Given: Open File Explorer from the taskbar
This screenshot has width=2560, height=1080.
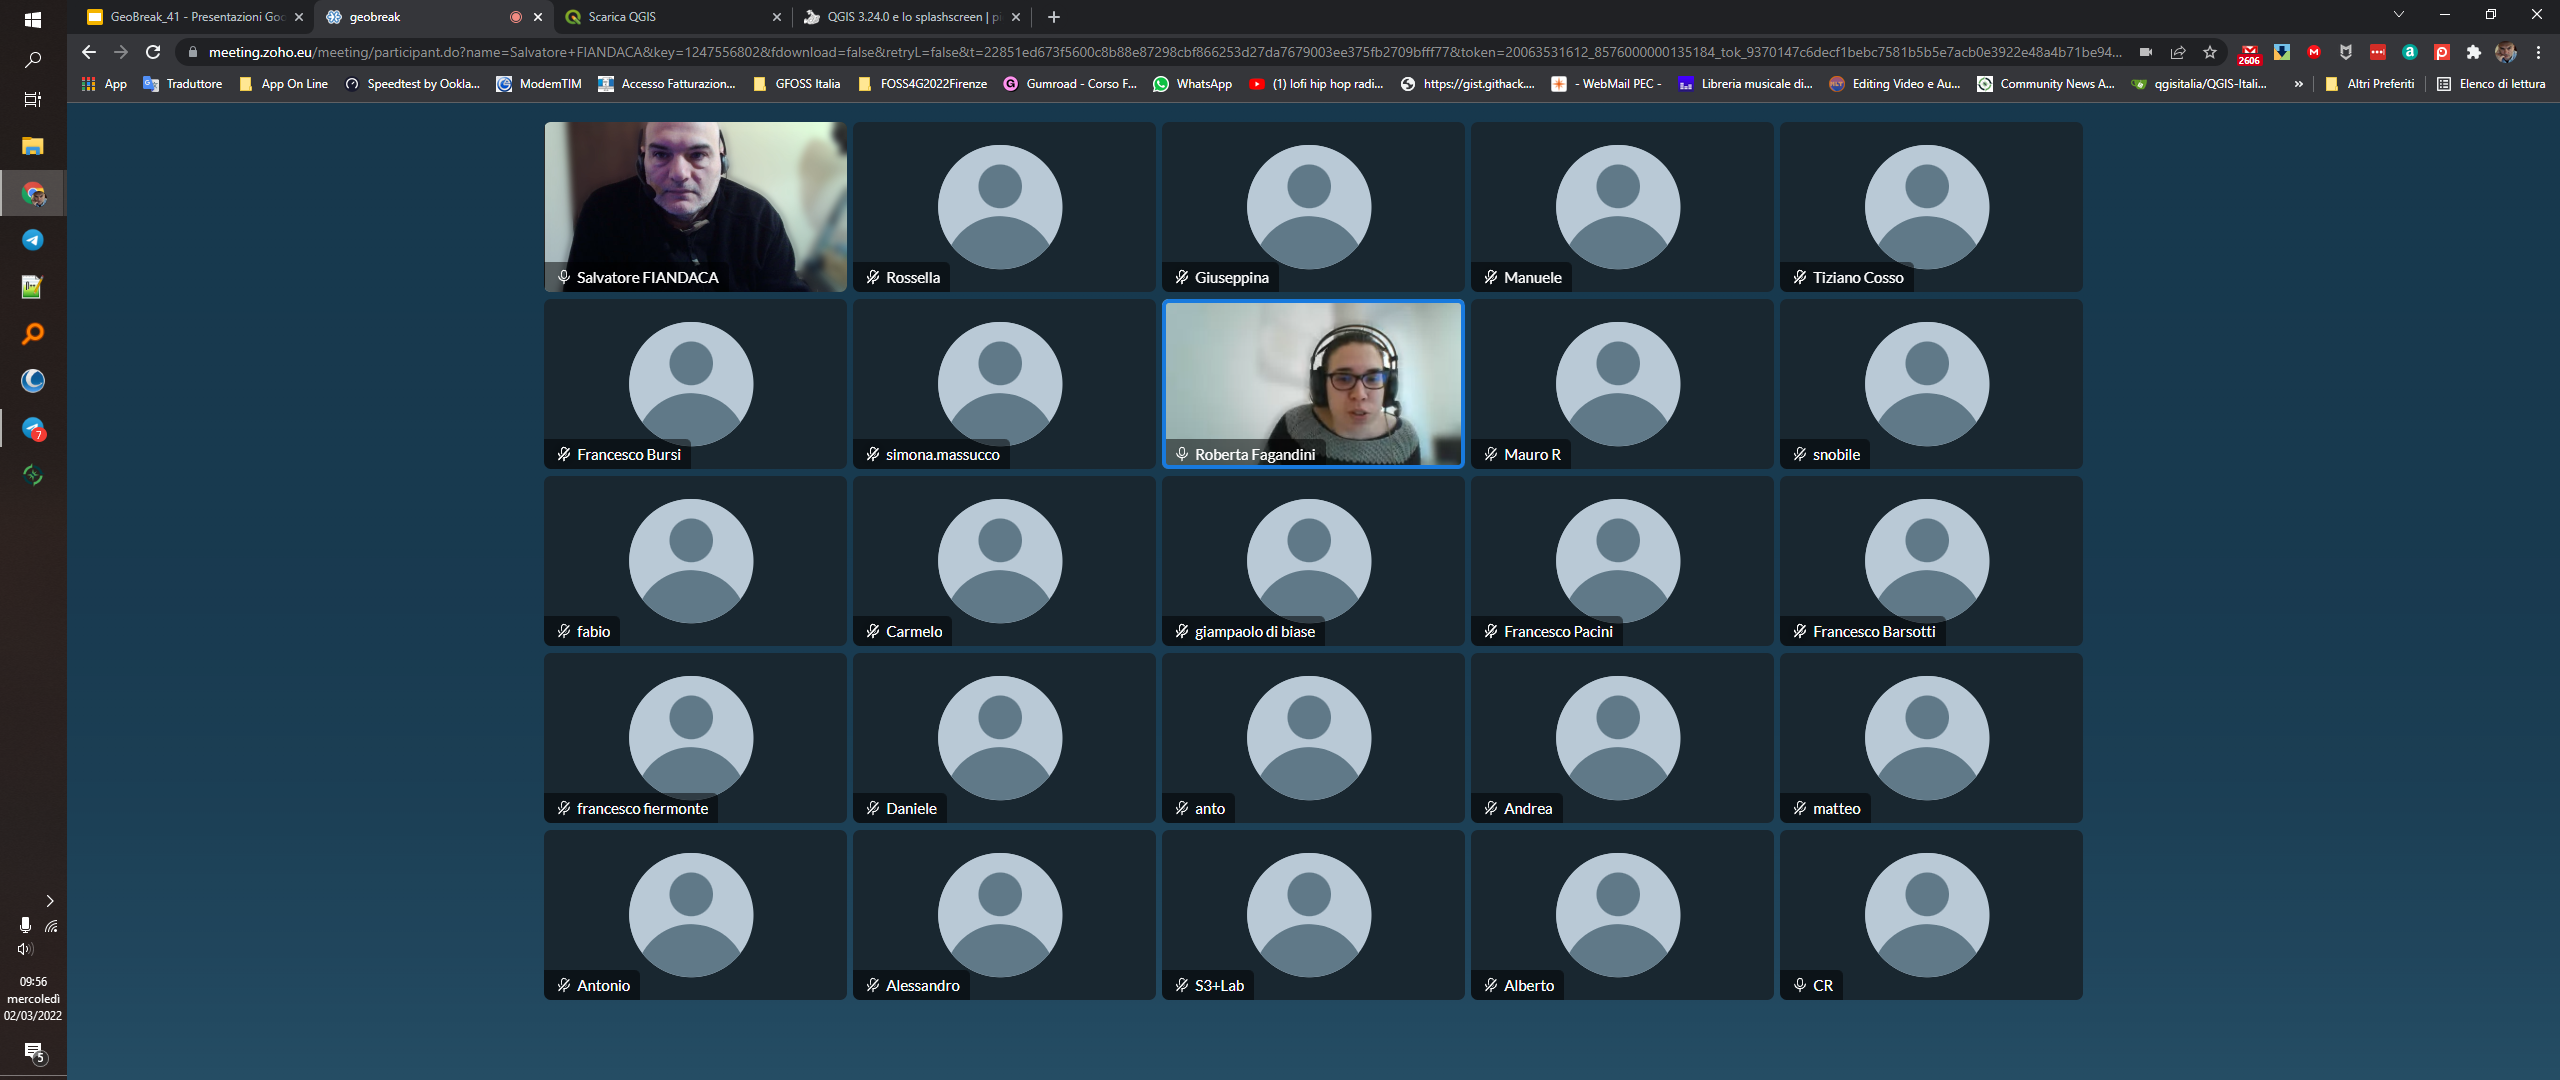Looking at the screenshot, I should tap(33, 146).
